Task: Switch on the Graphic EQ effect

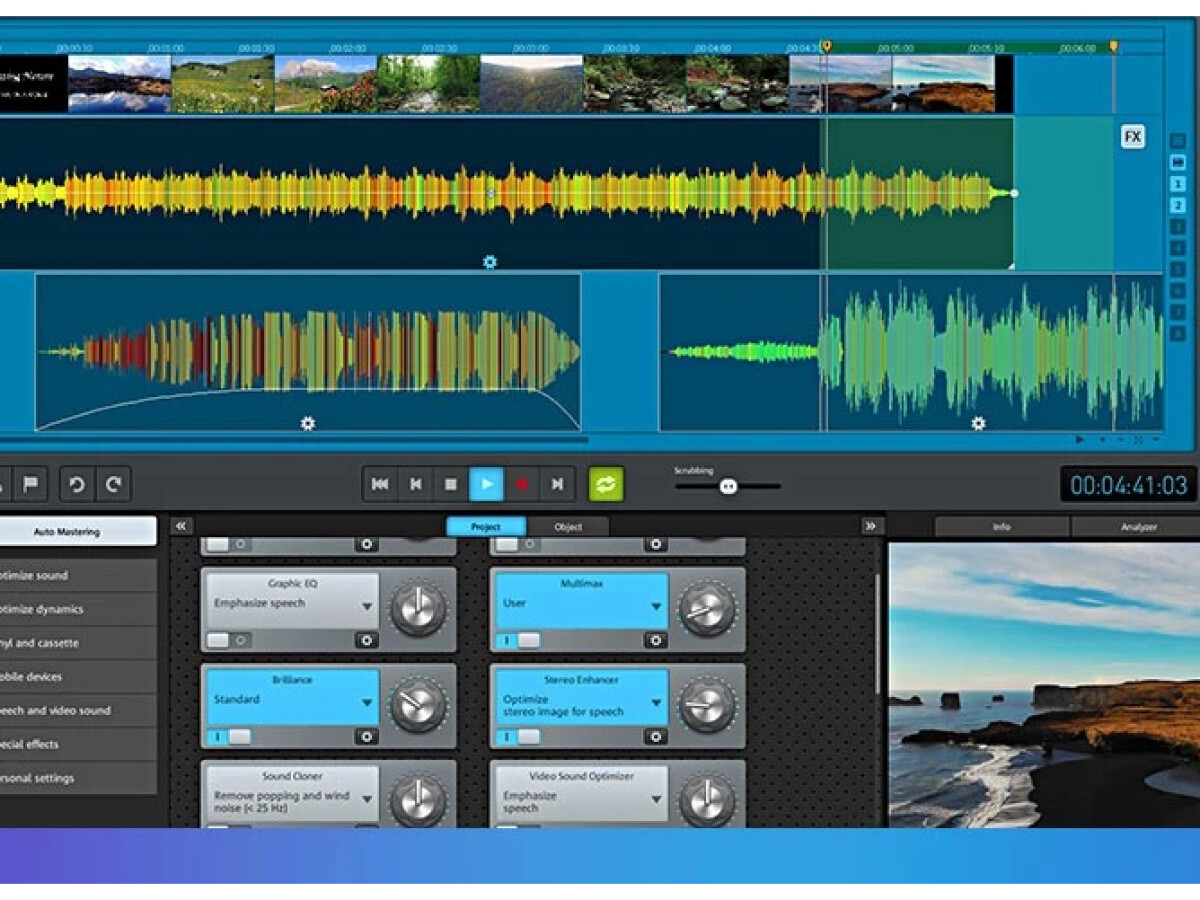Action: tap(229, 640)
